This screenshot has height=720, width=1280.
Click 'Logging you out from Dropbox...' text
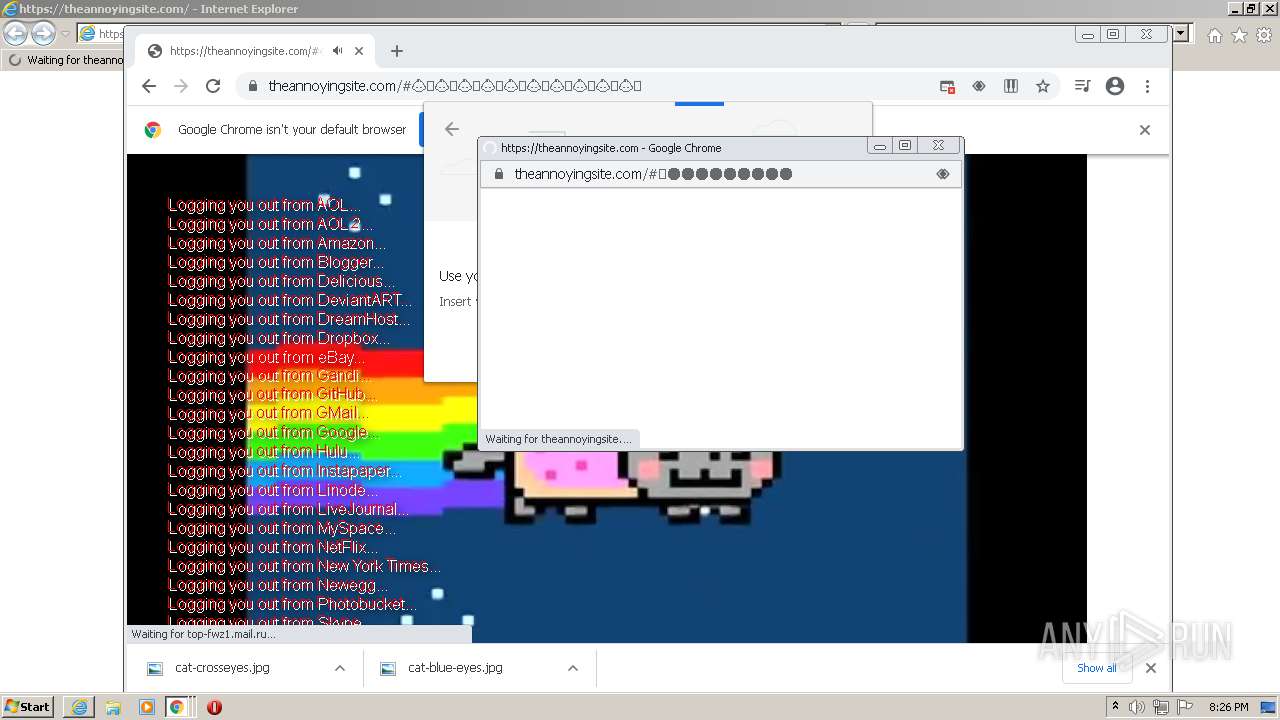pos(279,338)
